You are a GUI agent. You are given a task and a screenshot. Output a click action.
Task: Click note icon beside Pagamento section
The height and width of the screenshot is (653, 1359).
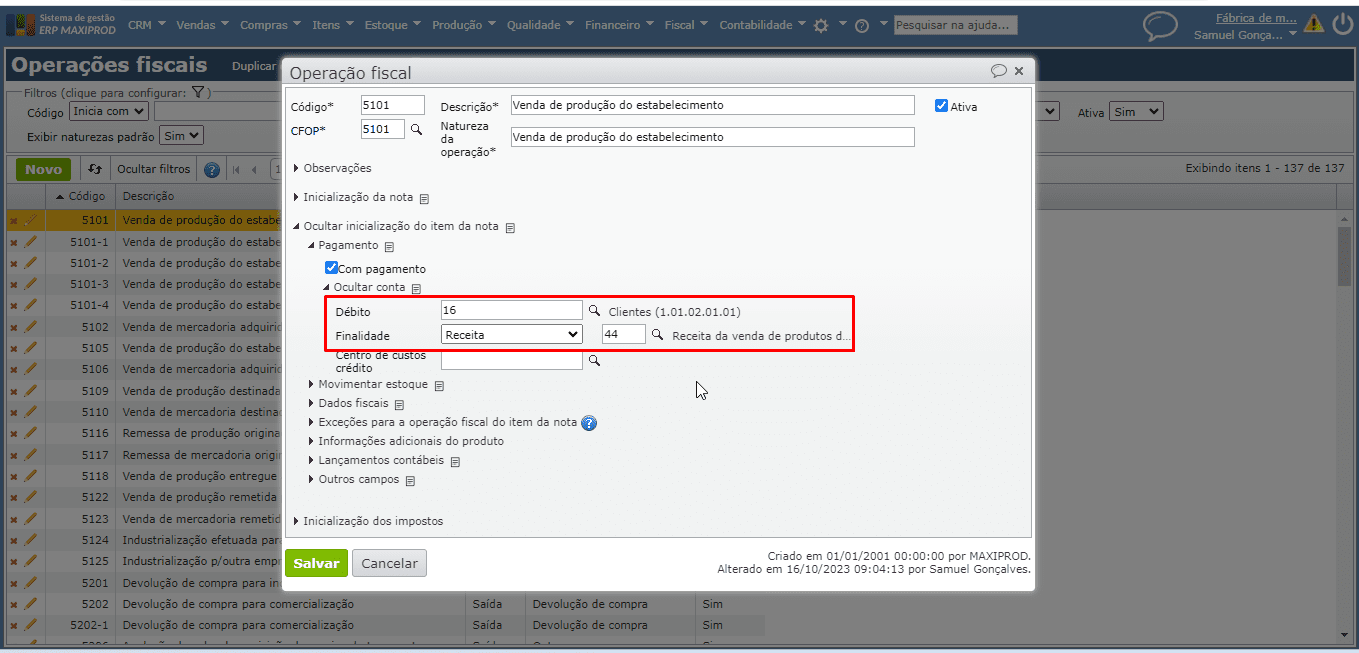tap(390, 246)
